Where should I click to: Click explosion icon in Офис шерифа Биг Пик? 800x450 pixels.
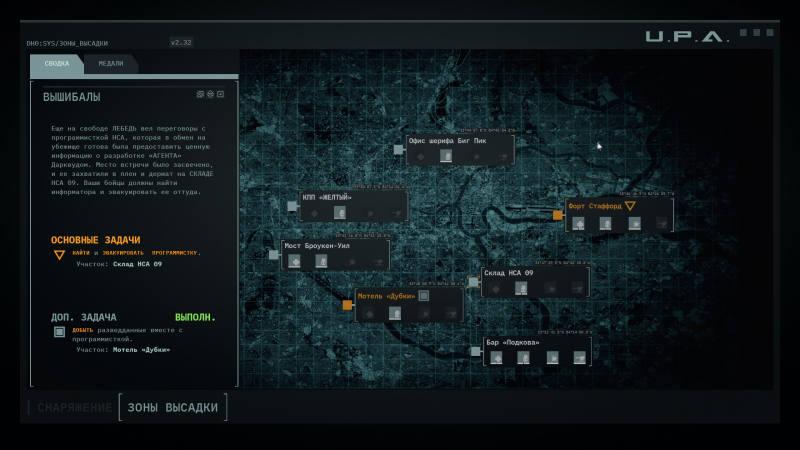[476, 157]
